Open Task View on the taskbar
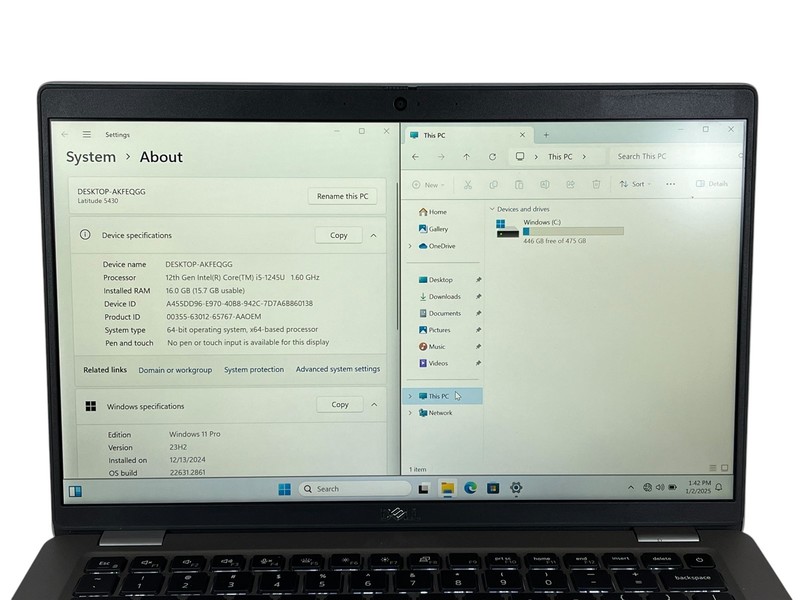 [423, 489]
